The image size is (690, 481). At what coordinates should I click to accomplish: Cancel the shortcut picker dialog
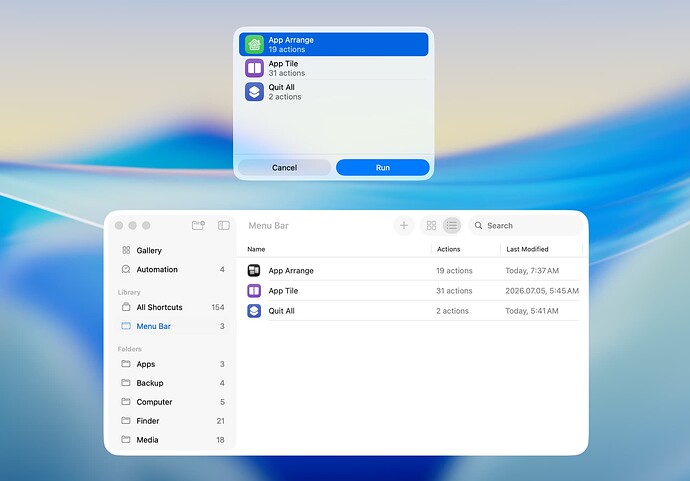click(x=284, y=168)
